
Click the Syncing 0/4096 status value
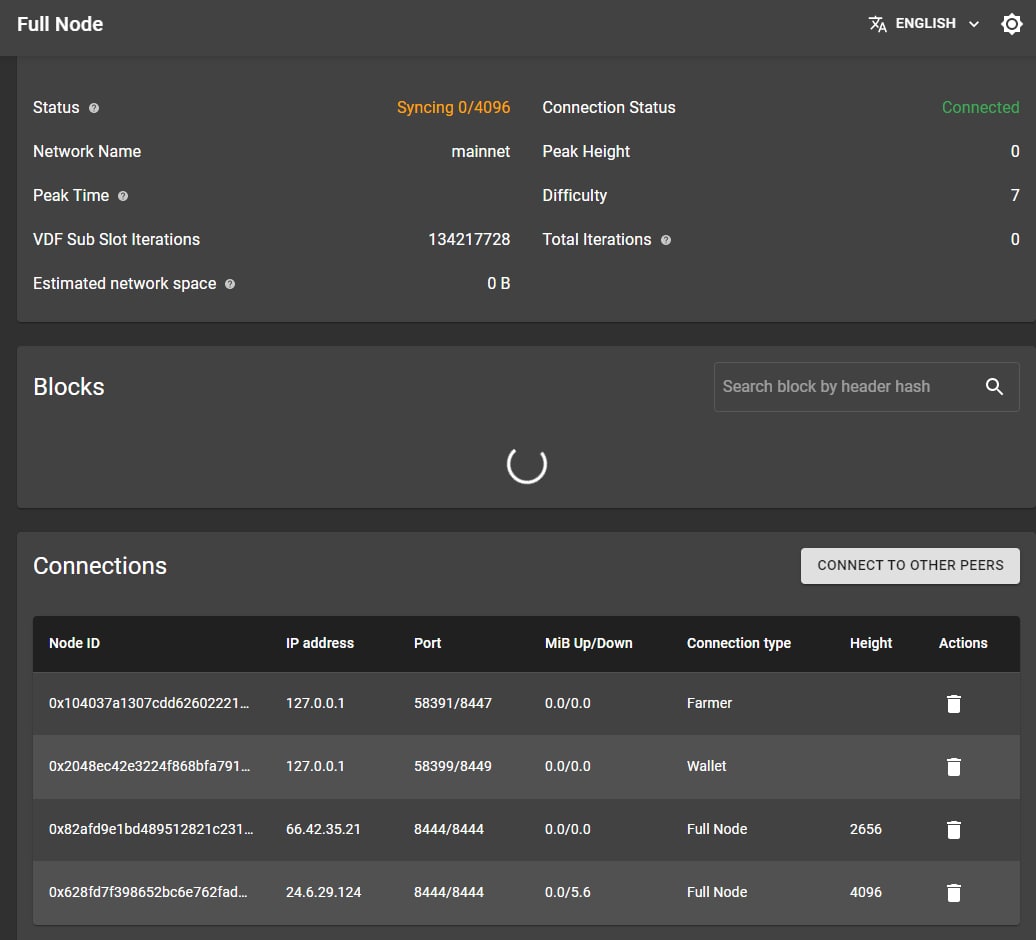click(x=453, y=107)
